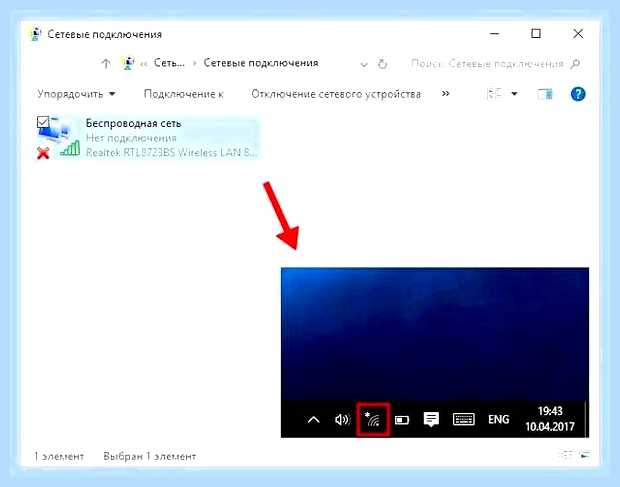The height and width of the screenshot is (487, 620).
Task: Click Отключение сетевого устройства command
Action: click(x=336, y=94)
